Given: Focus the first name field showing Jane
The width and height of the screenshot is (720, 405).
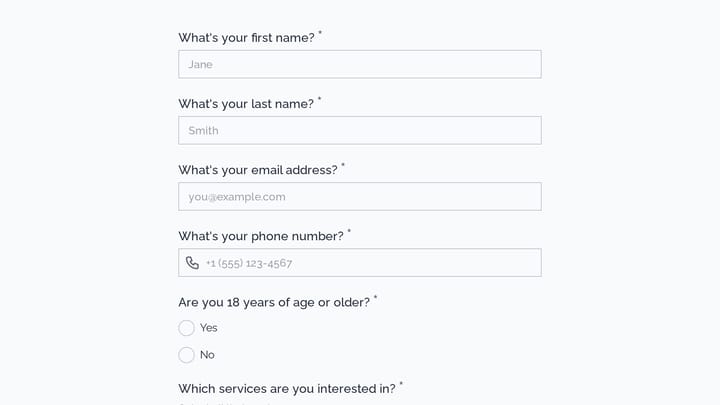Looking at the screenshot, I should (x=360, y=64).
